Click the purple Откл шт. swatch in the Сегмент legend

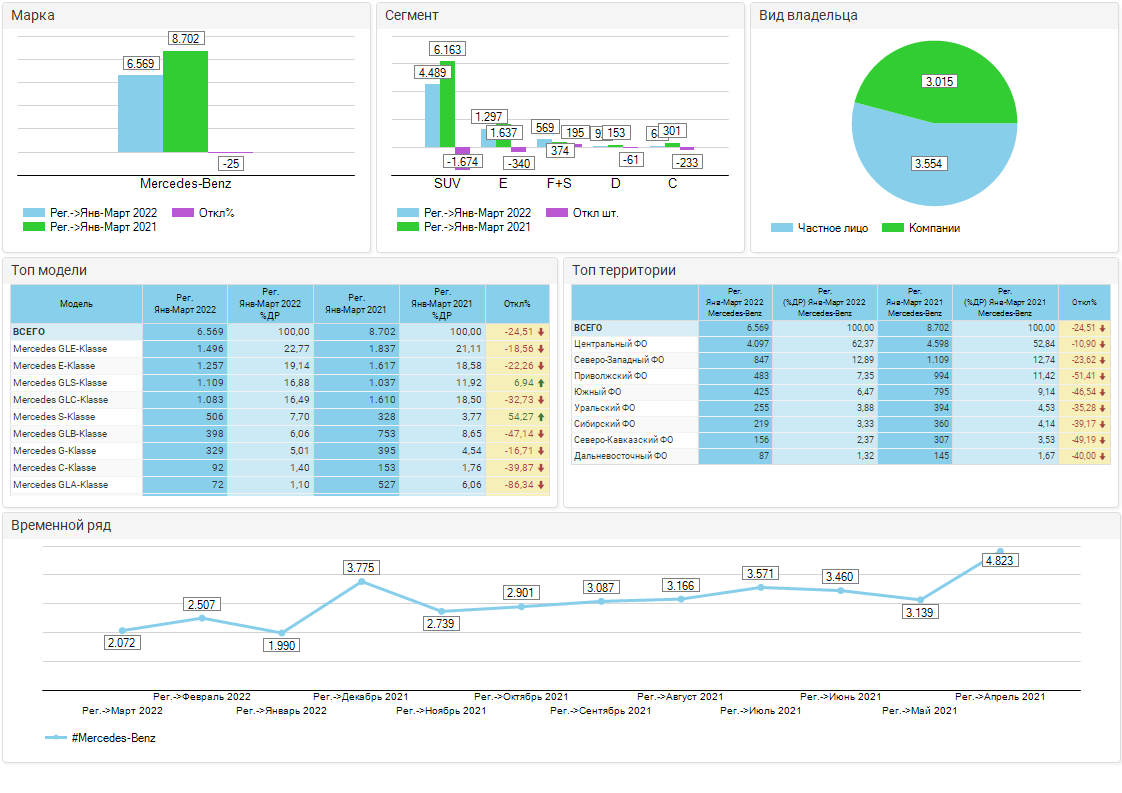pyautogui.click(x=558, y=213)
